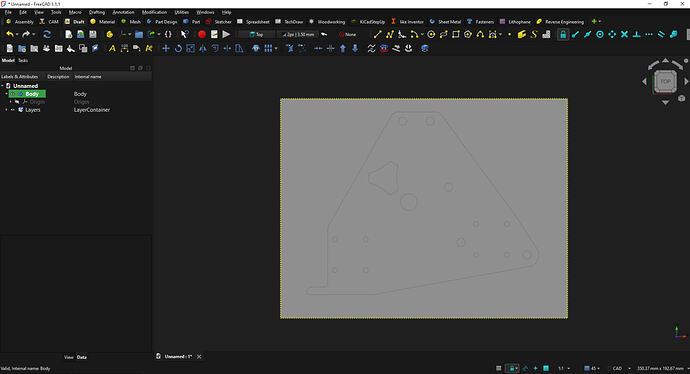Screen dimensions: 690x374
Task: Start macro recording with red circle
Action: click(x=202, y=34)
